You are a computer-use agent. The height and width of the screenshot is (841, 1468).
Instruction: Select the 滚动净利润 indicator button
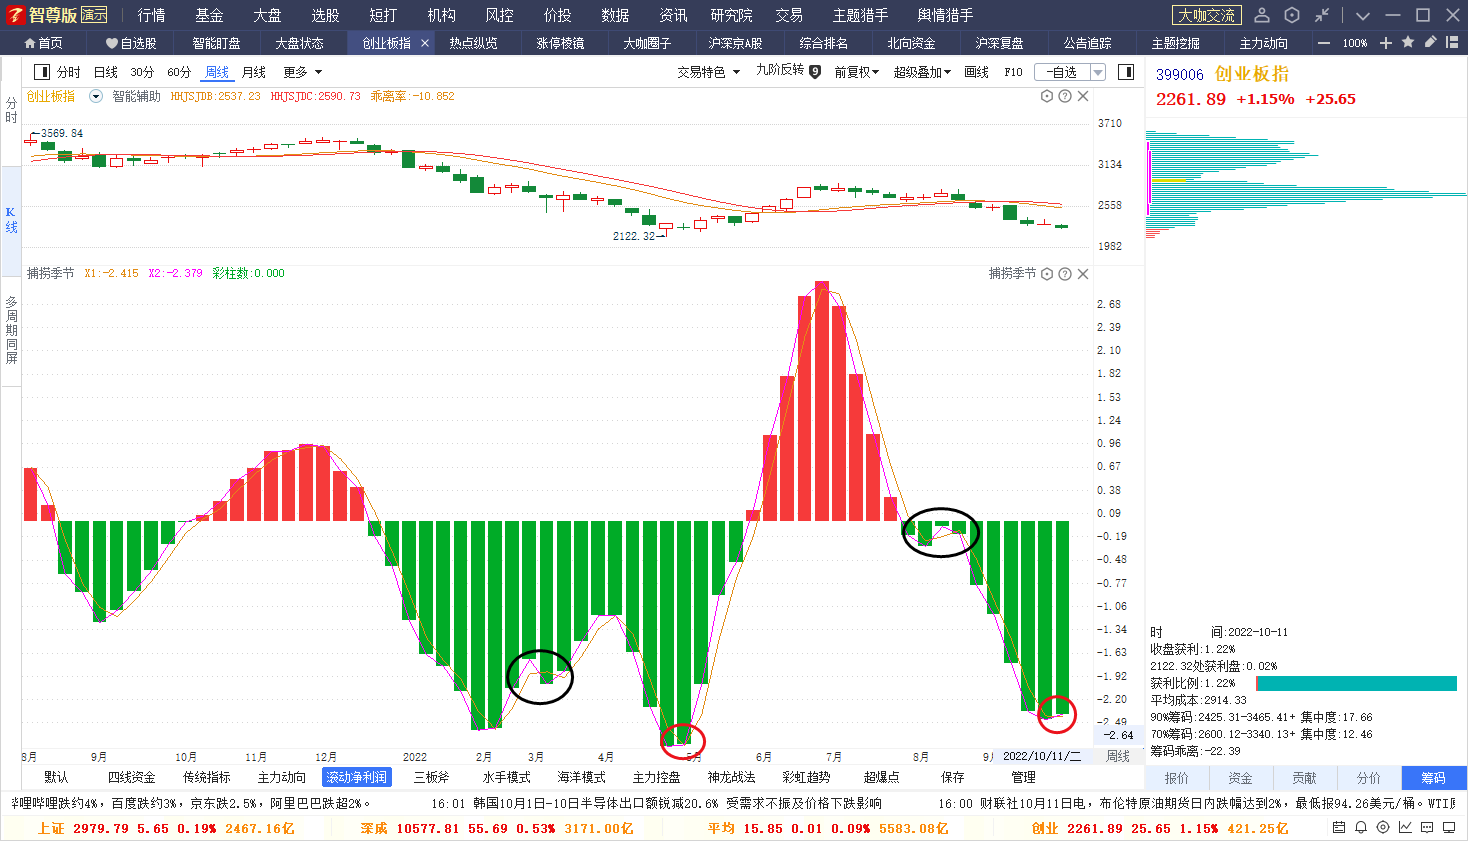(357, 777)
